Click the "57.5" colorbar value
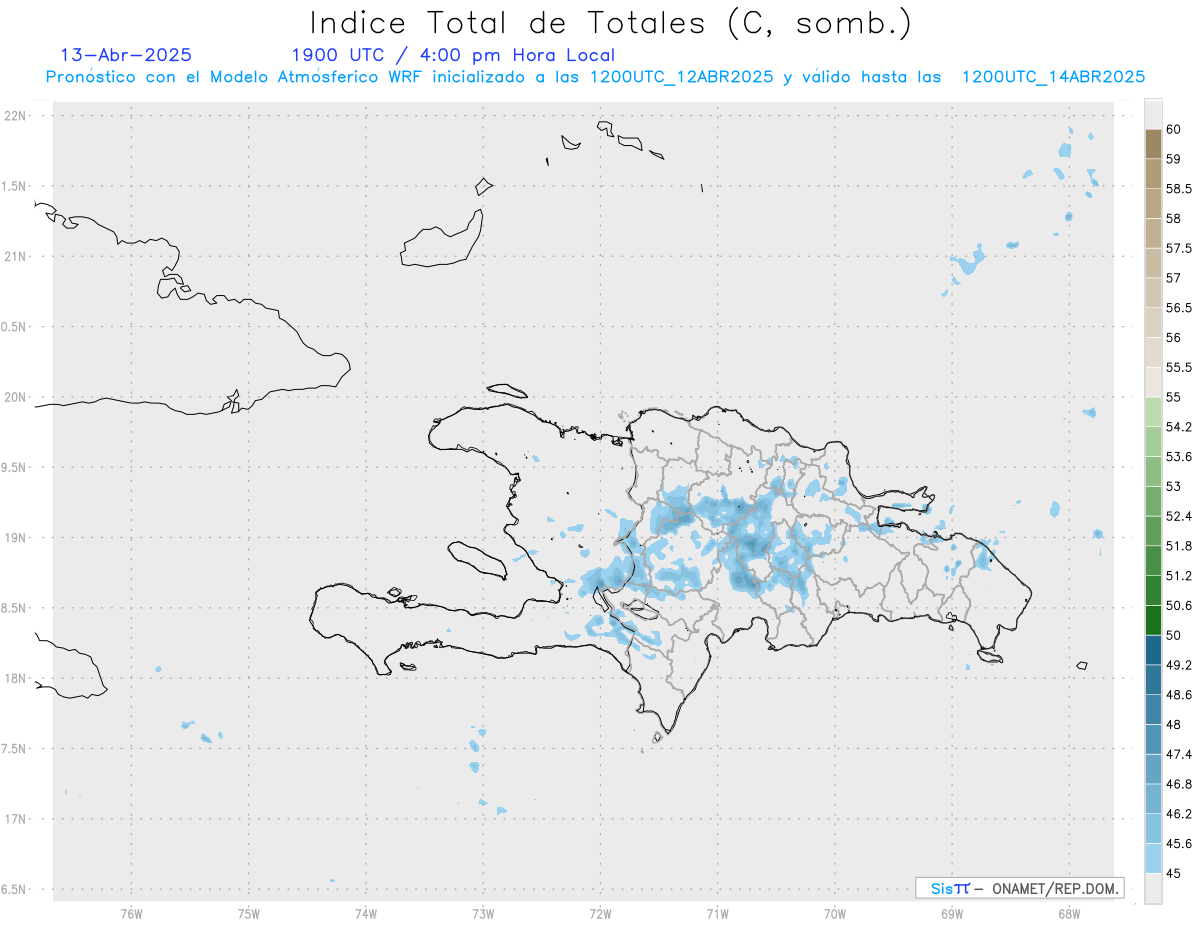The image size is (1200, 927). pos(1179,248)
